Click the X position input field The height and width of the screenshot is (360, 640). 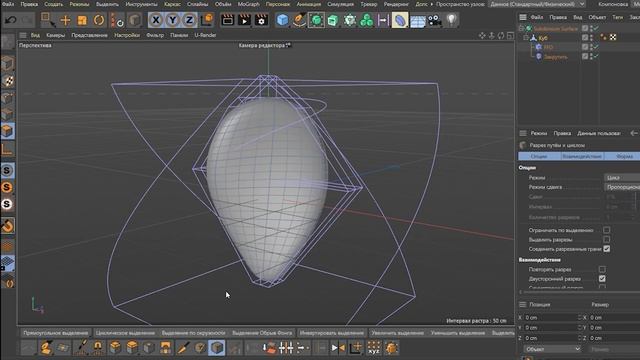pyautogui.click(x=550, y=318)
